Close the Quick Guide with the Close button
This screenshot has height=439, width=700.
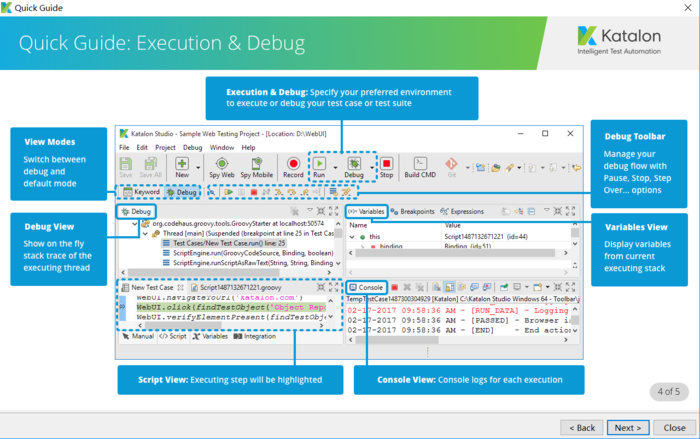click(x=674, y=427)
